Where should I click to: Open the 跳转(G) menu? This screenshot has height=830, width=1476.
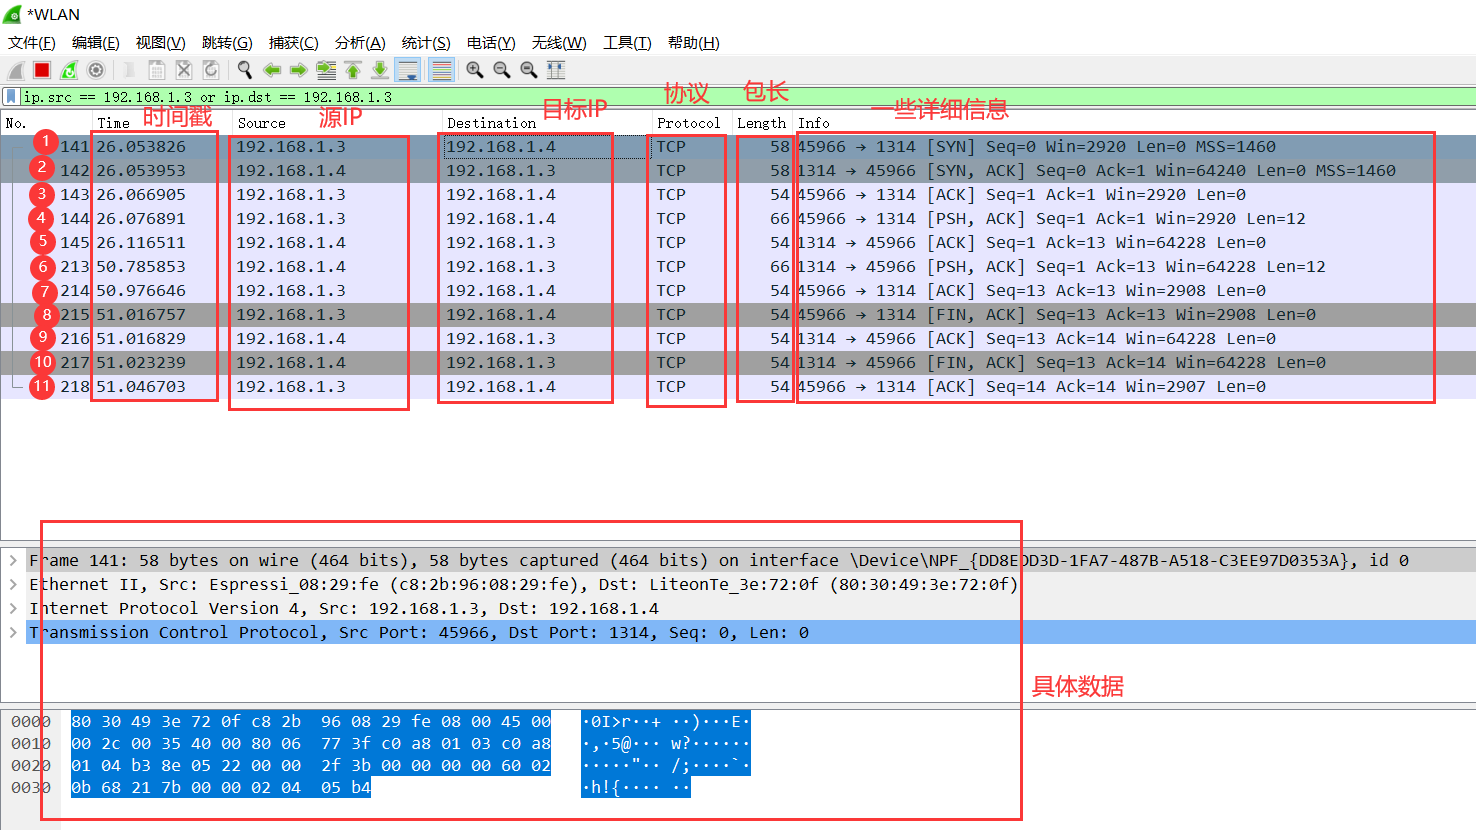click(227, 43)
